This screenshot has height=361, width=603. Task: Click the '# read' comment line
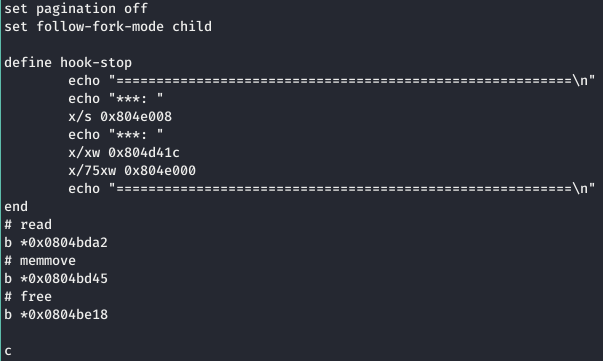(x=28, y=225)
